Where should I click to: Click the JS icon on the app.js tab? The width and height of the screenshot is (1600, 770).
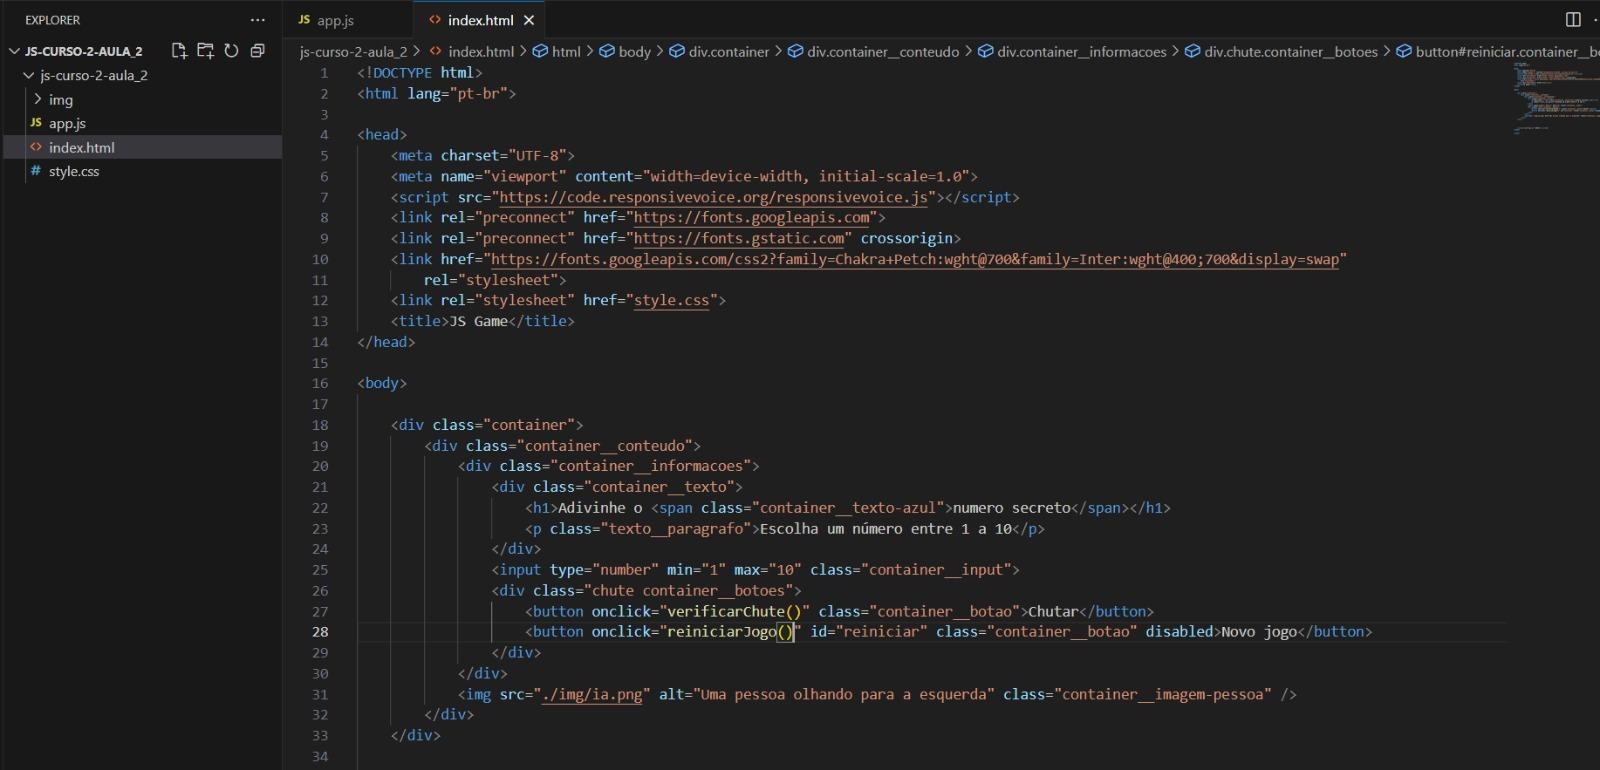(304, 20)
